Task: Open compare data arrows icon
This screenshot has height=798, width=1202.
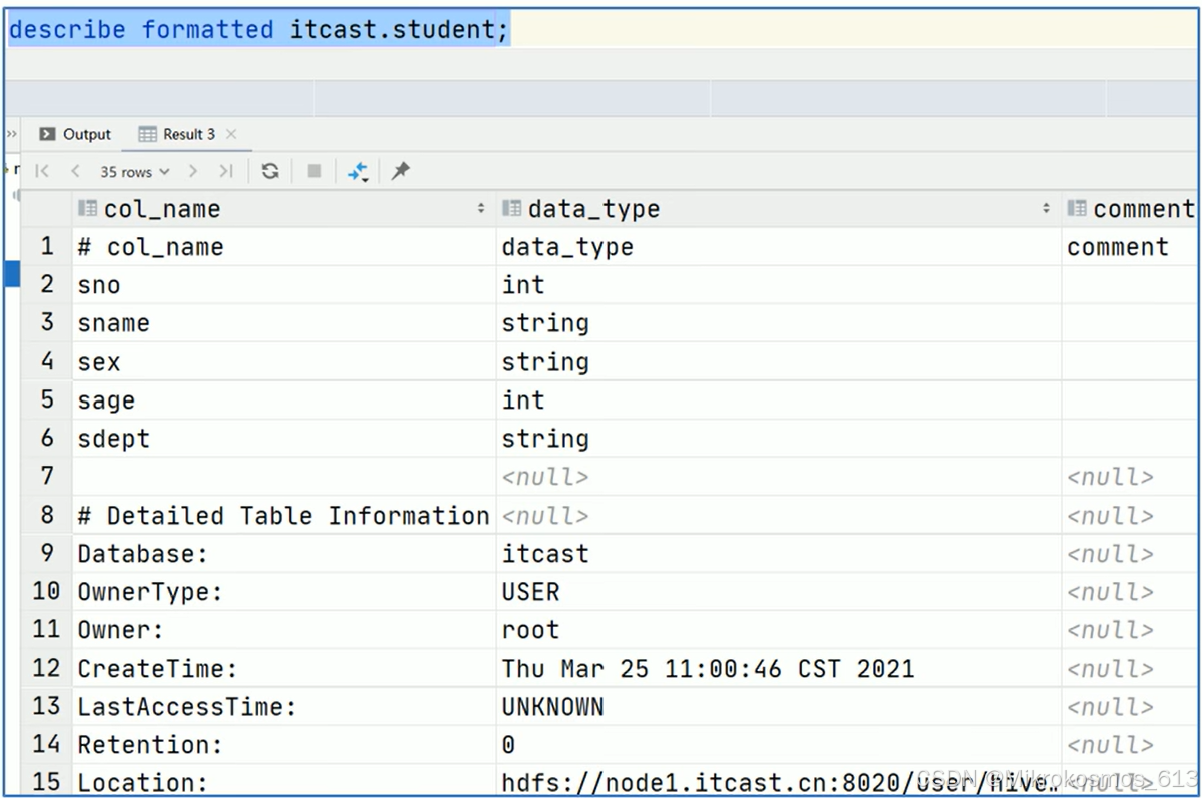Action: point(358,171)
